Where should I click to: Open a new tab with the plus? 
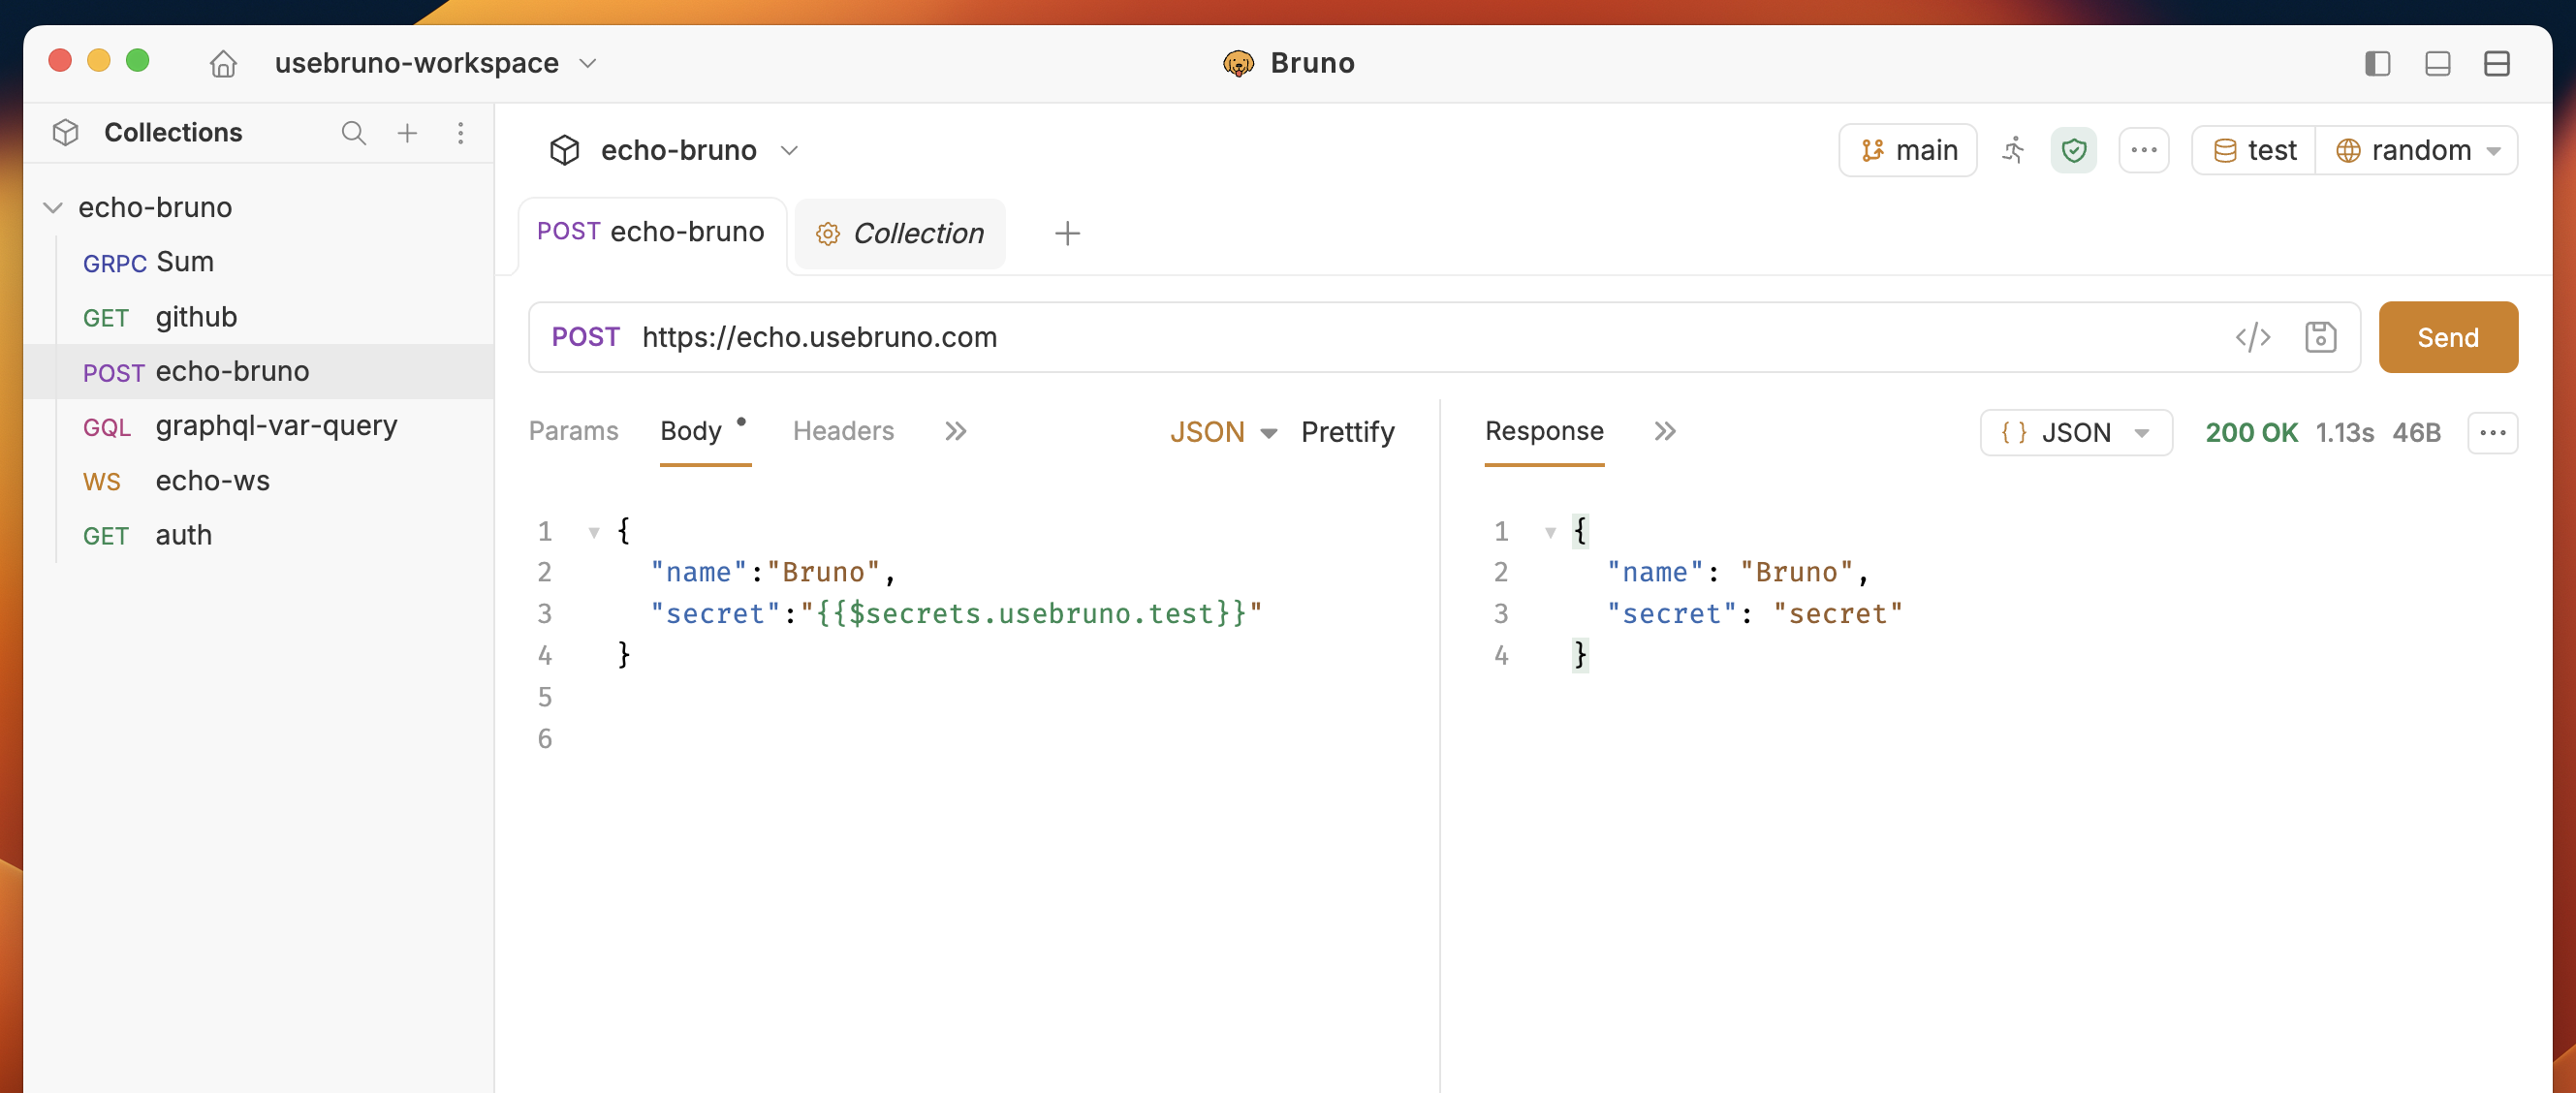click(1067, 233)
